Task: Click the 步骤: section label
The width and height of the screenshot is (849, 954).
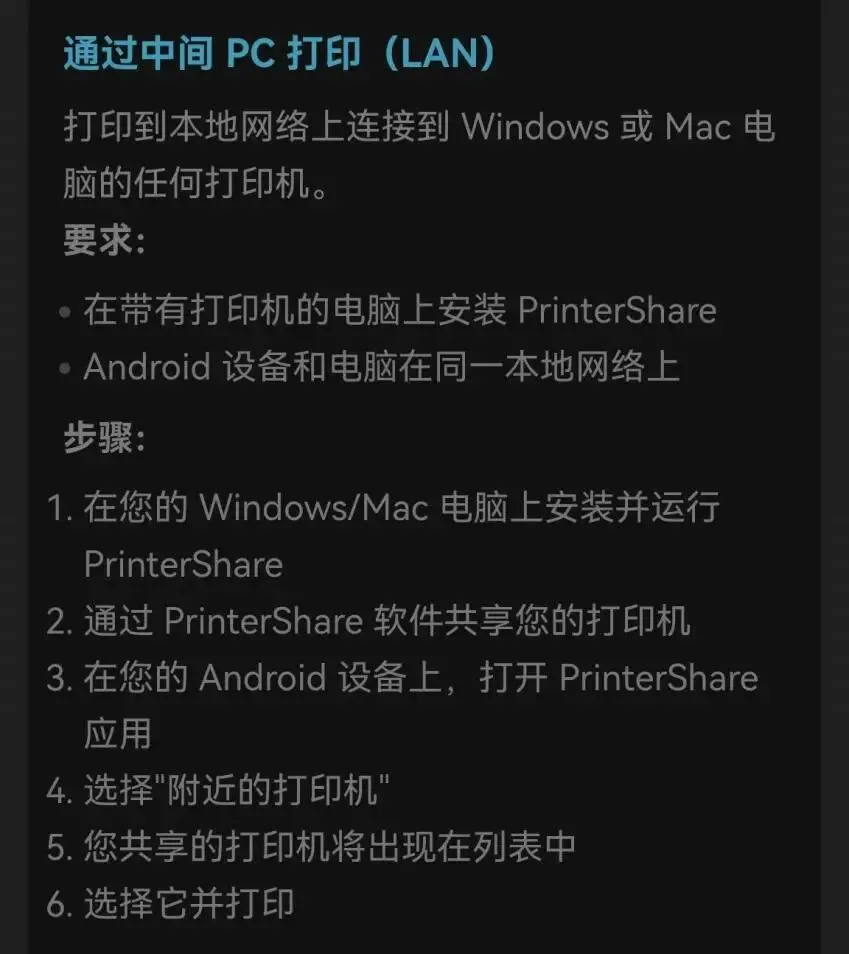Action: point(105,437)
